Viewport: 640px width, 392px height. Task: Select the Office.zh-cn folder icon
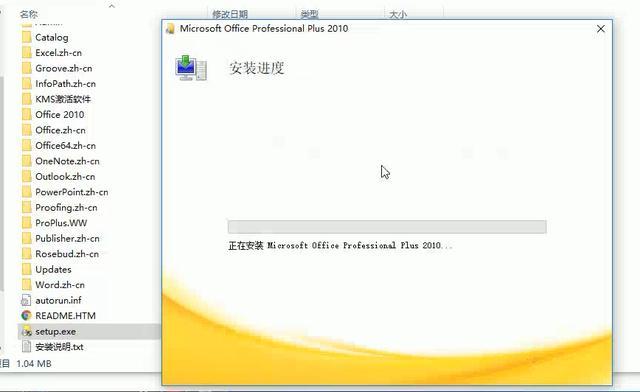pyautogui.click(x=27, y=130)
